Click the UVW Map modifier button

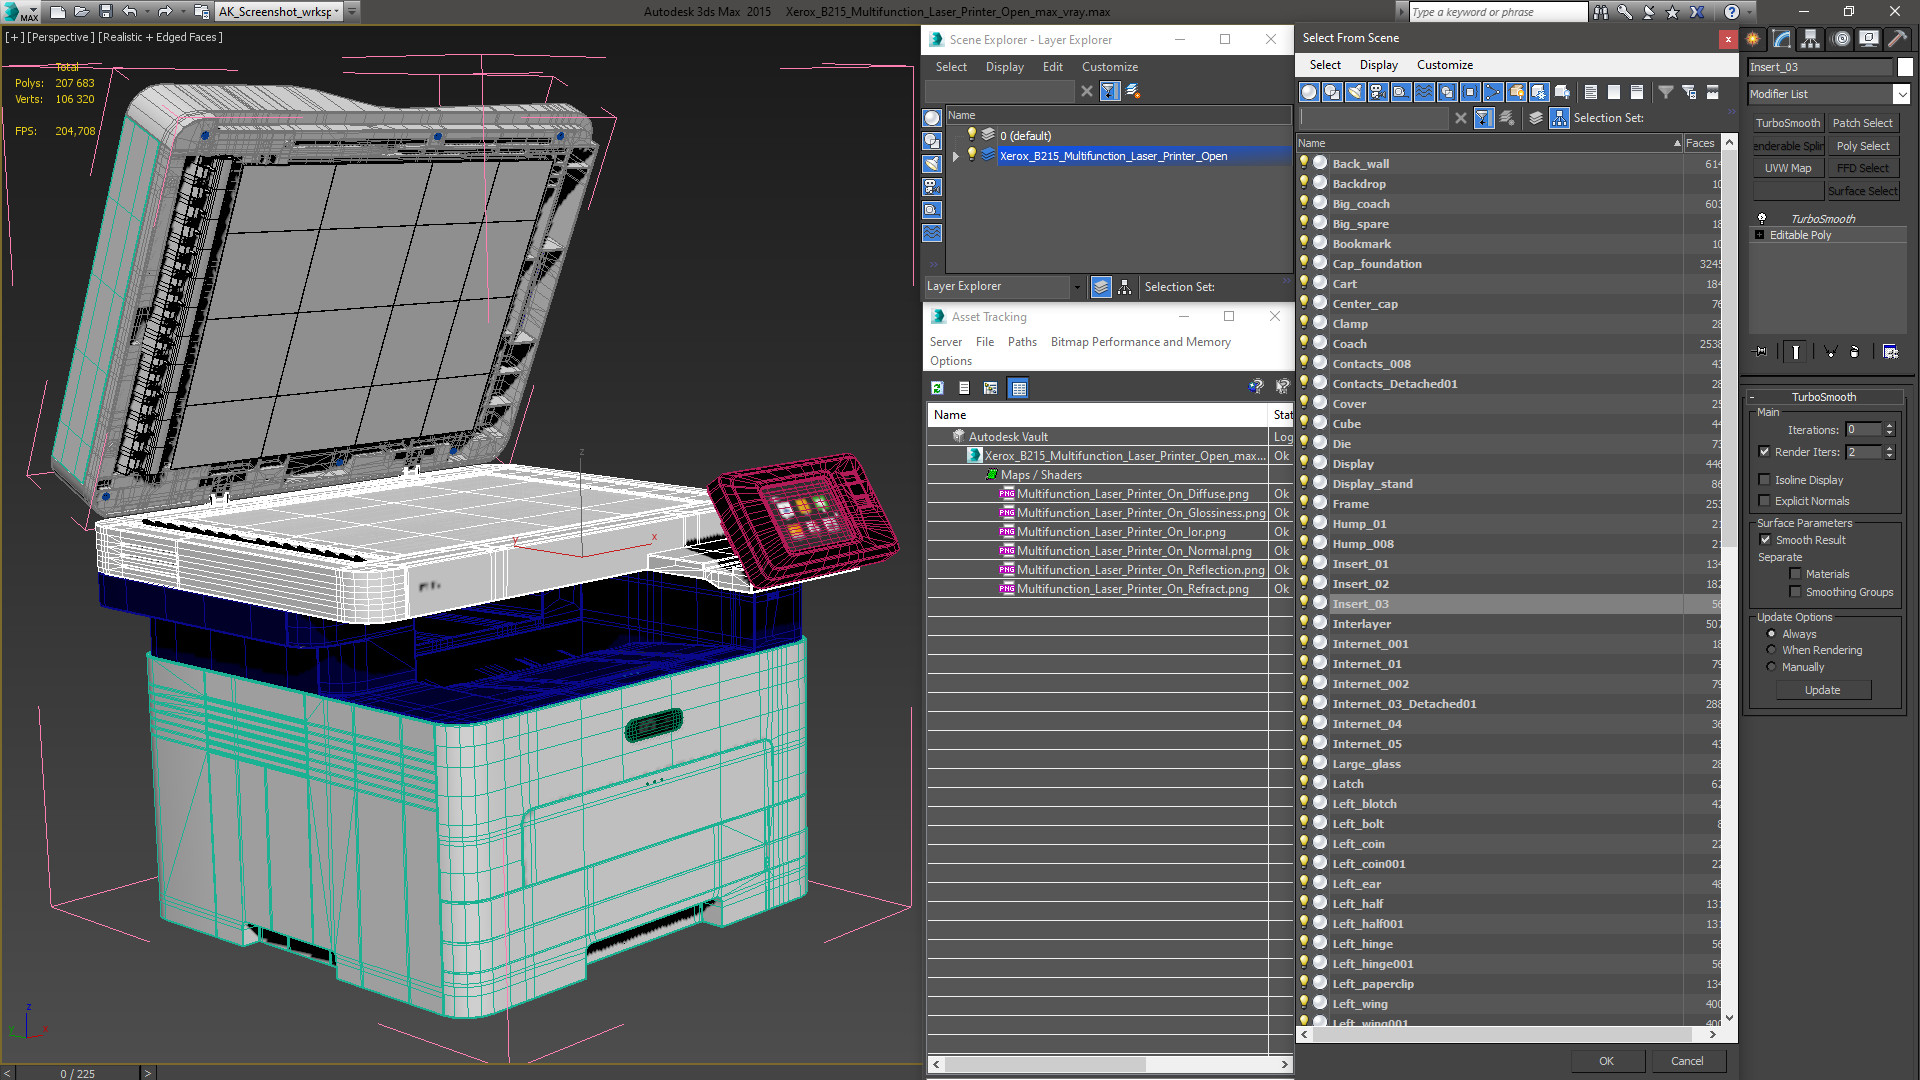1788,168
